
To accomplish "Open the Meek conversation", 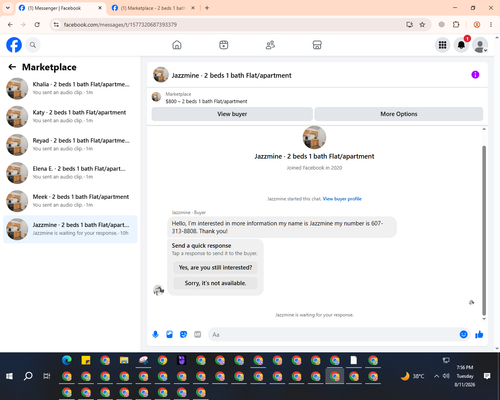I will click(70, 201).
